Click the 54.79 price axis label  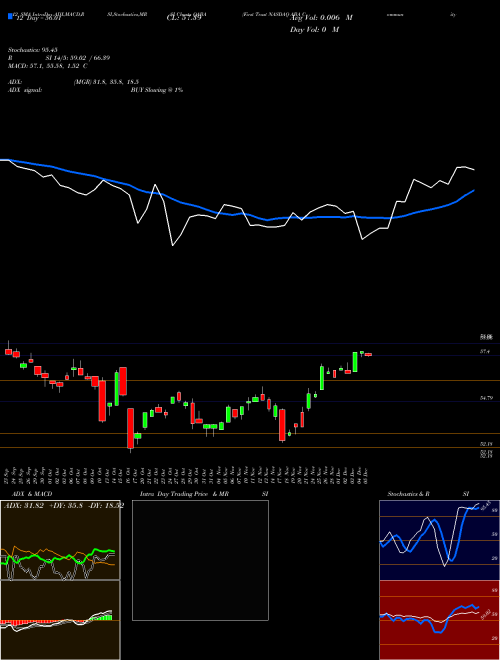coord(486,398)
